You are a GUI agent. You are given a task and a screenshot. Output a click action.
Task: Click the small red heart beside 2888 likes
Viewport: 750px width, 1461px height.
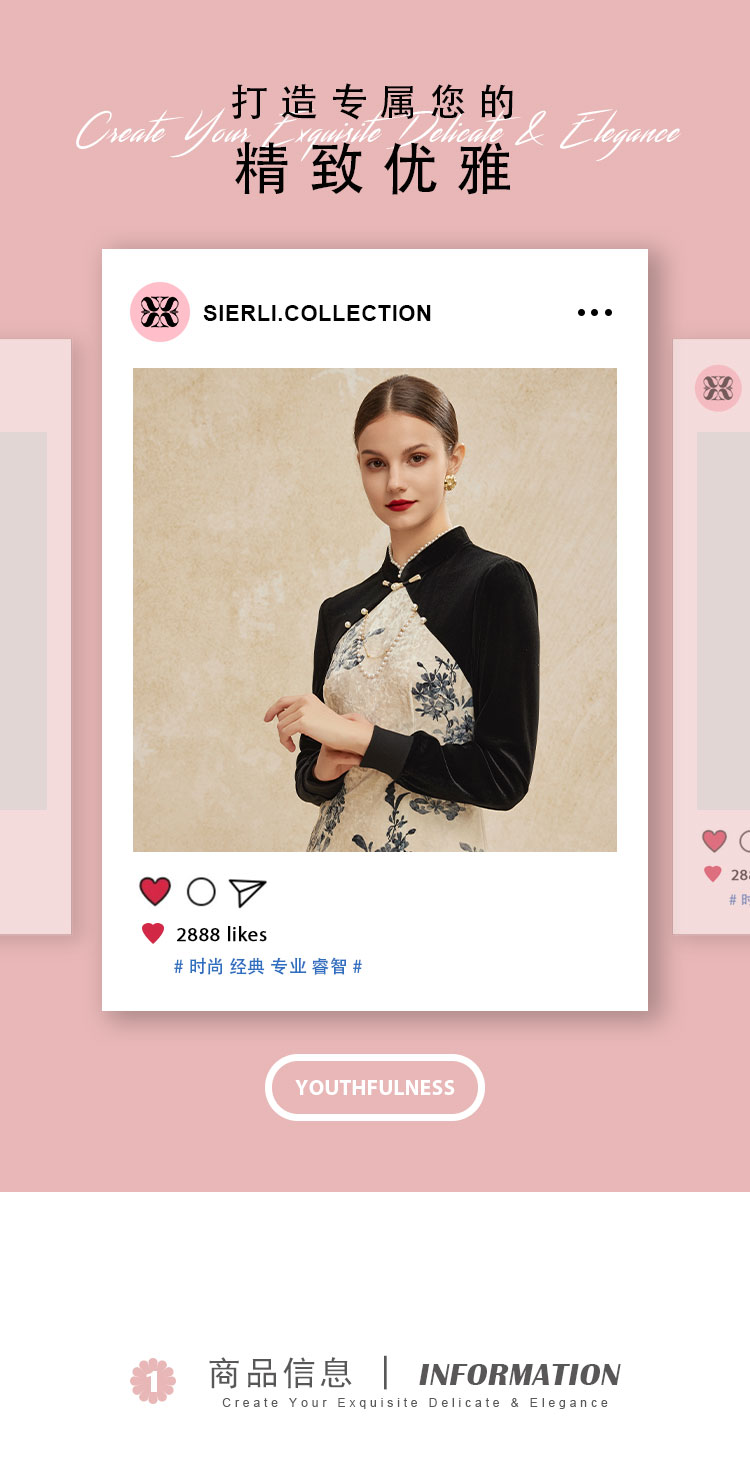pos(153,934)
